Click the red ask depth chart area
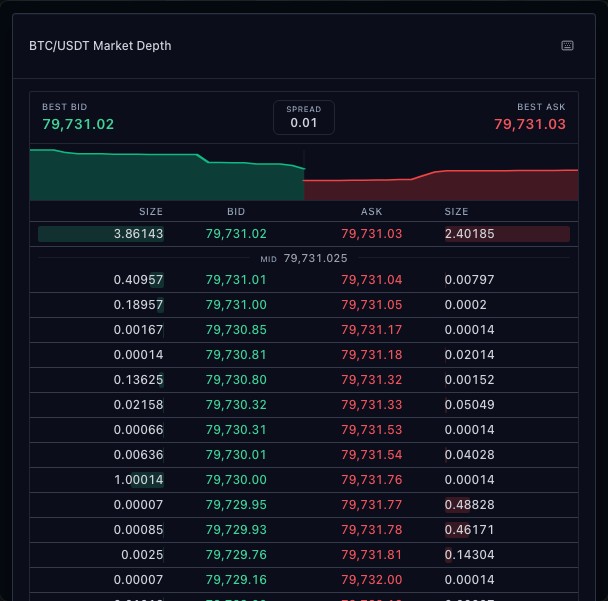The height and width of the screenshot is (601, 608). click(441, 186)
